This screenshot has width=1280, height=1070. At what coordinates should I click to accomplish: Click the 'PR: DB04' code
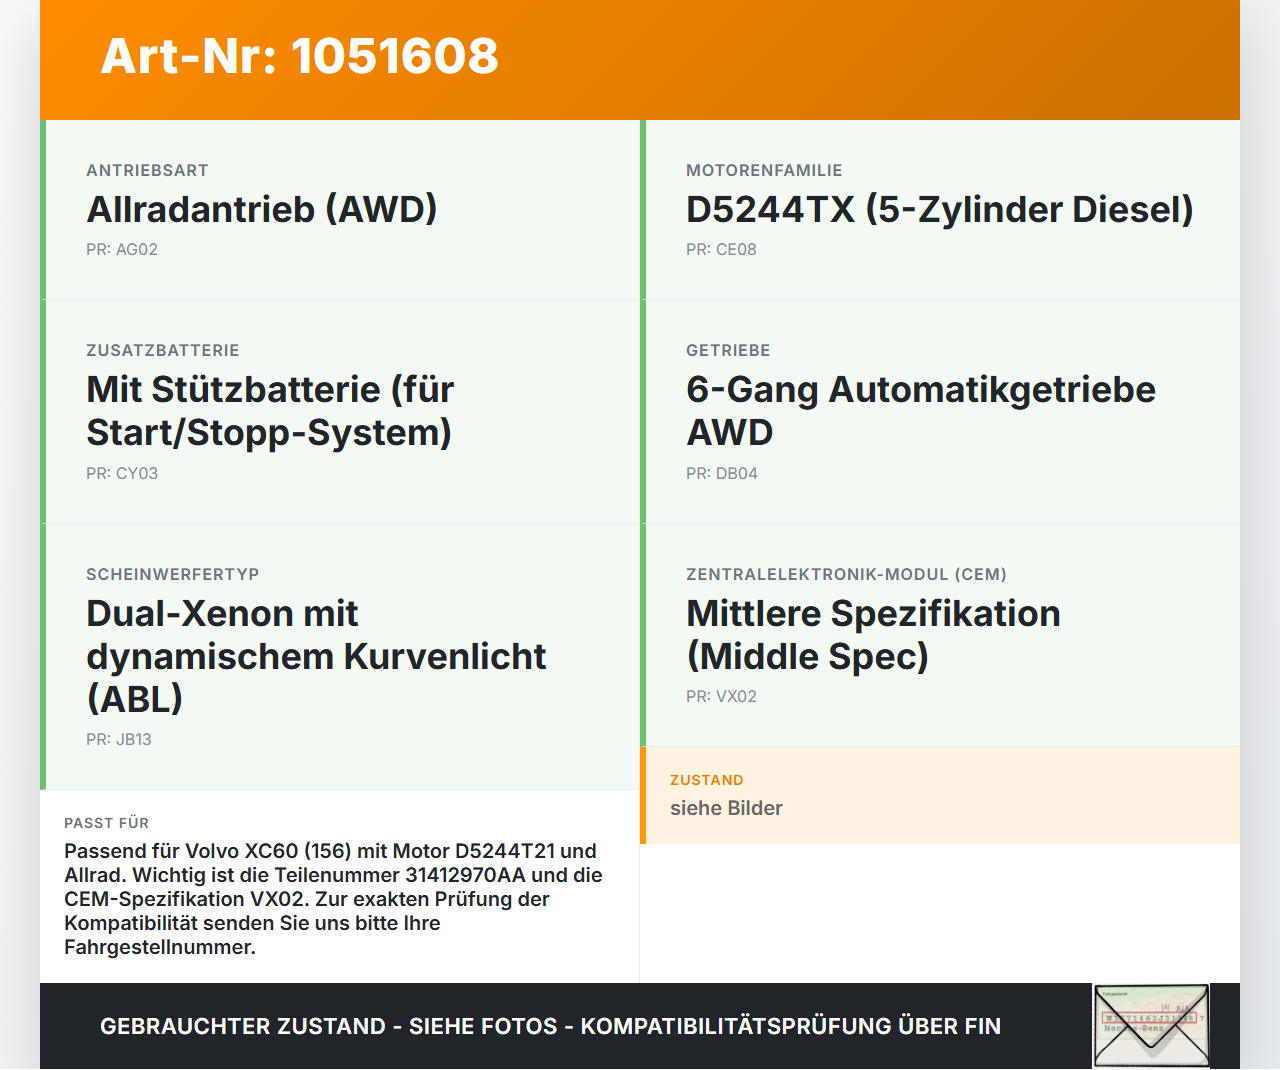[722, 473]
